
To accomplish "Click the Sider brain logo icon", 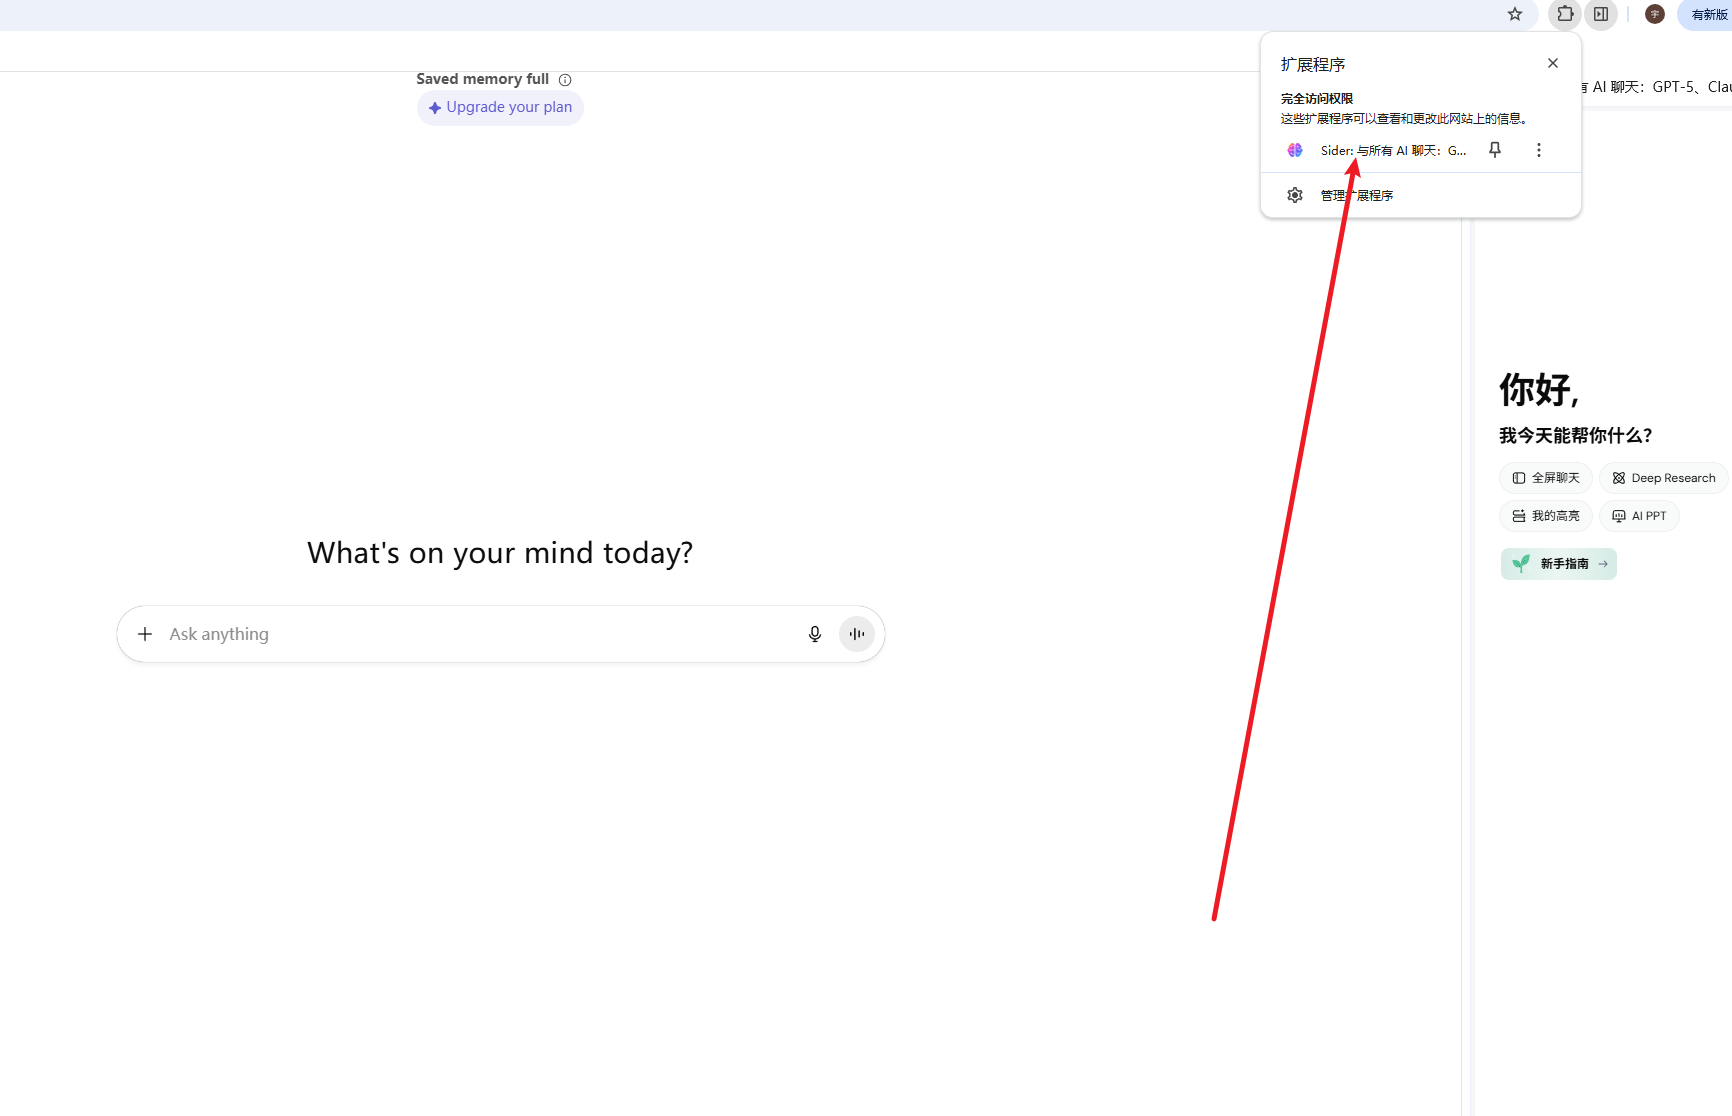I will point(1295,150).
